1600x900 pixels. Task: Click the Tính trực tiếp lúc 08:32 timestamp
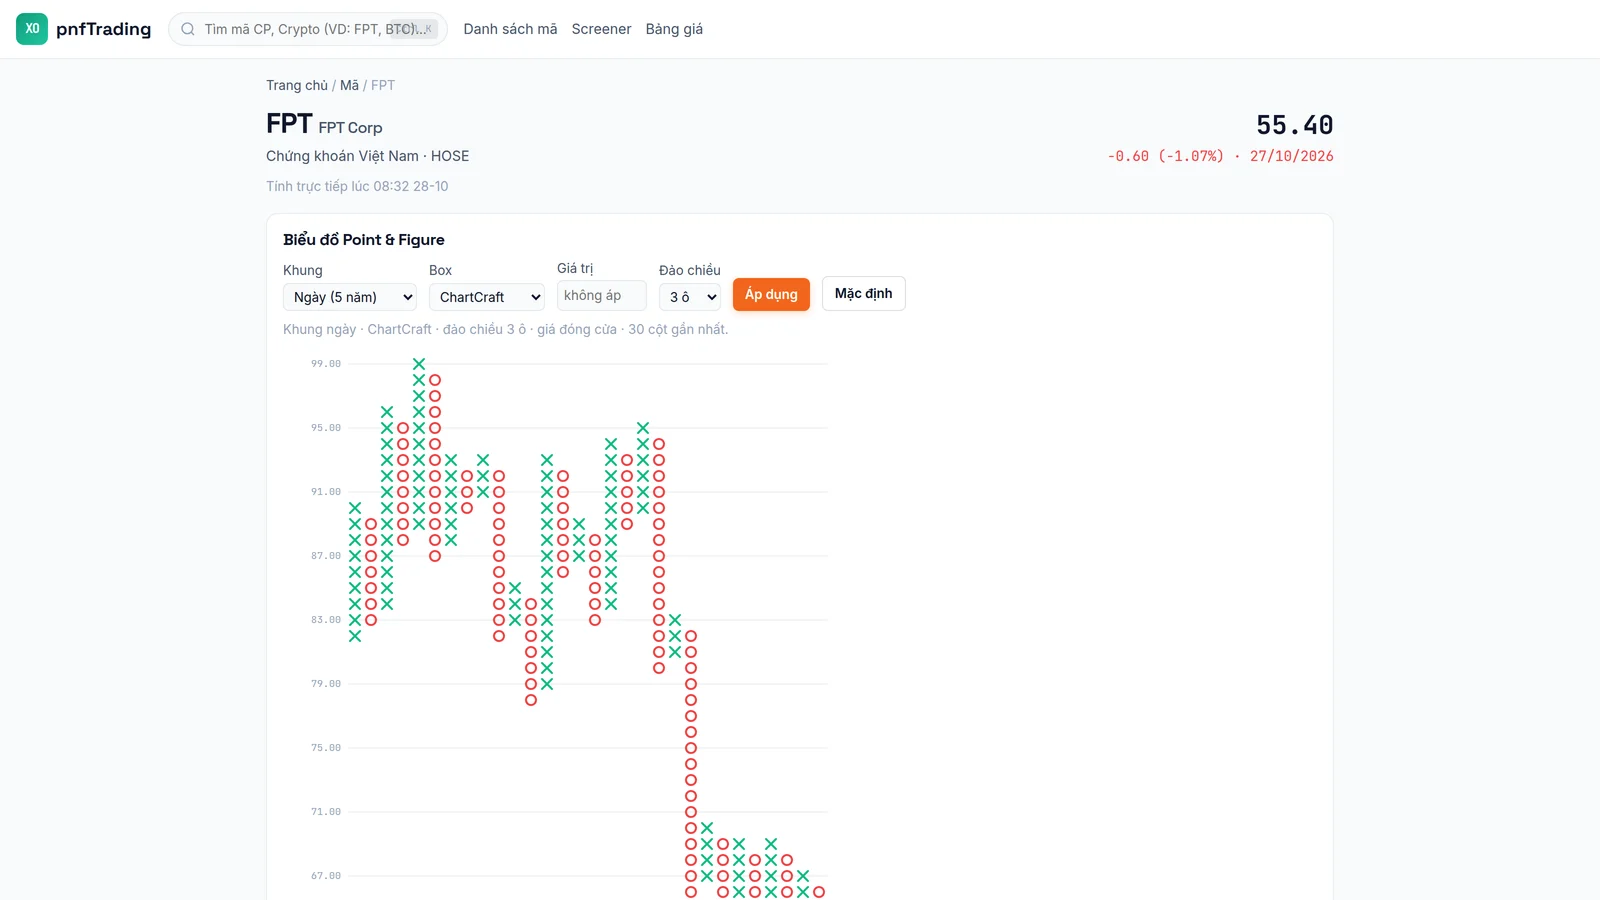pos(357,186)
